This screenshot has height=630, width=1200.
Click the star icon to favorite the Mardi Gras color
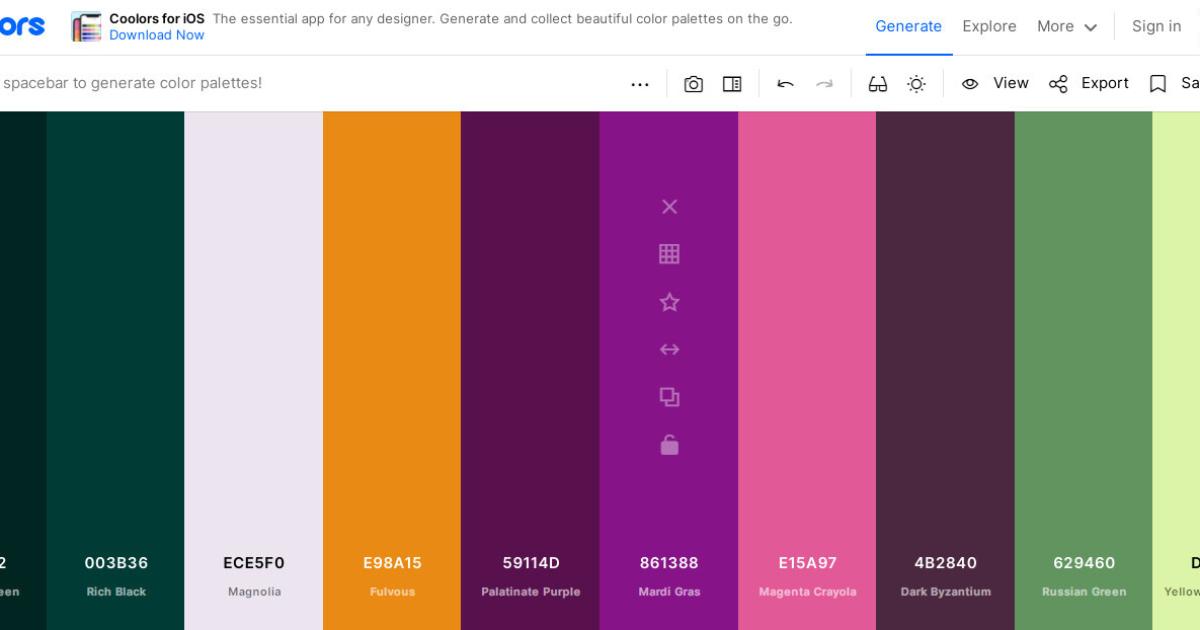[669, 302]
